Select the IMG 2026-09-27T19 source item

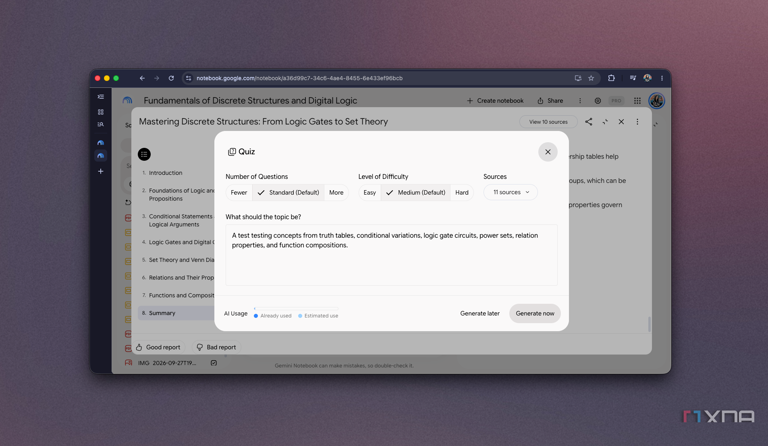(167, 363)
